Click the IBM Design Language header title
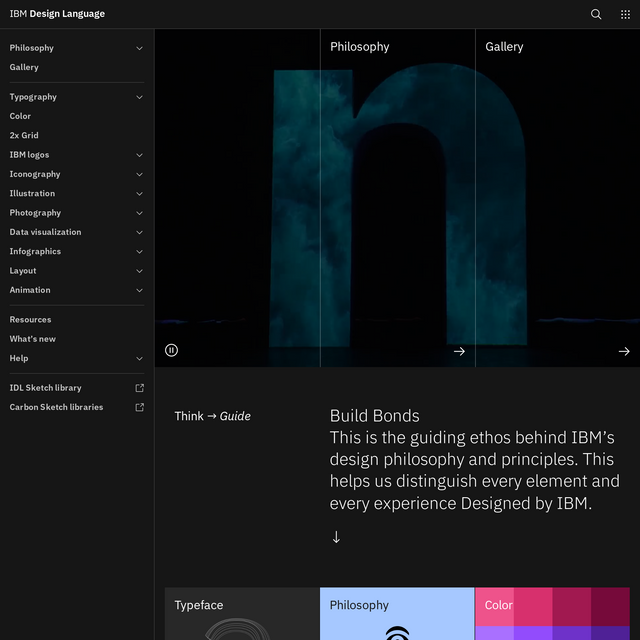Viewport: 640px width, 640px height. tap(57, 14)
